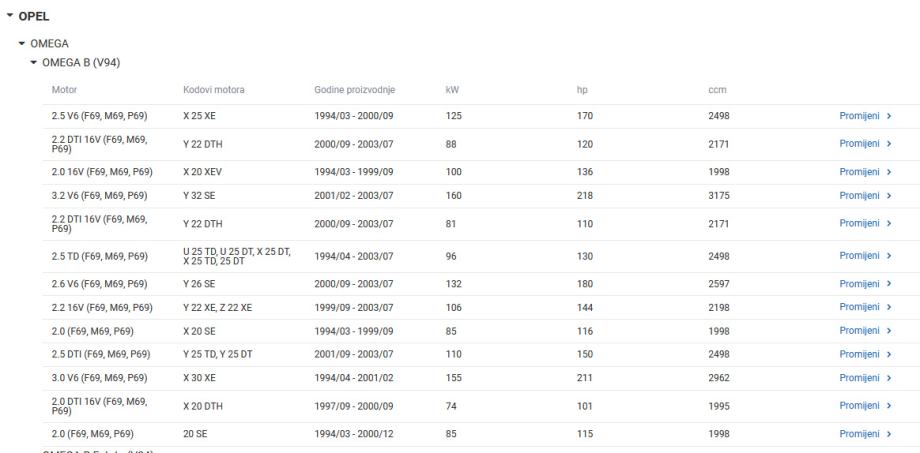Select the OMEGA tree label
Image resolution: width=920 pixels, height=453 pixels.
pyautogui.click(x=49, y=43)
